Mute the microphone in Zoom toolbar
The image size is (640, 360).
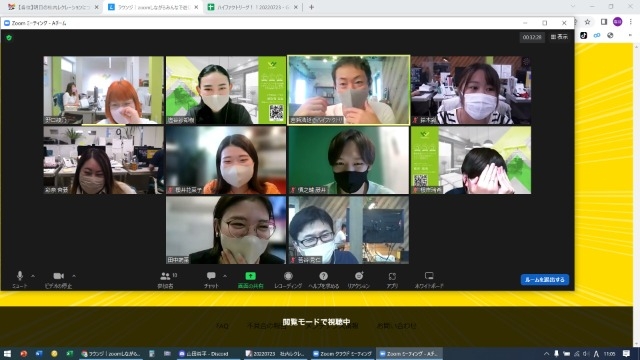point(20,279)
